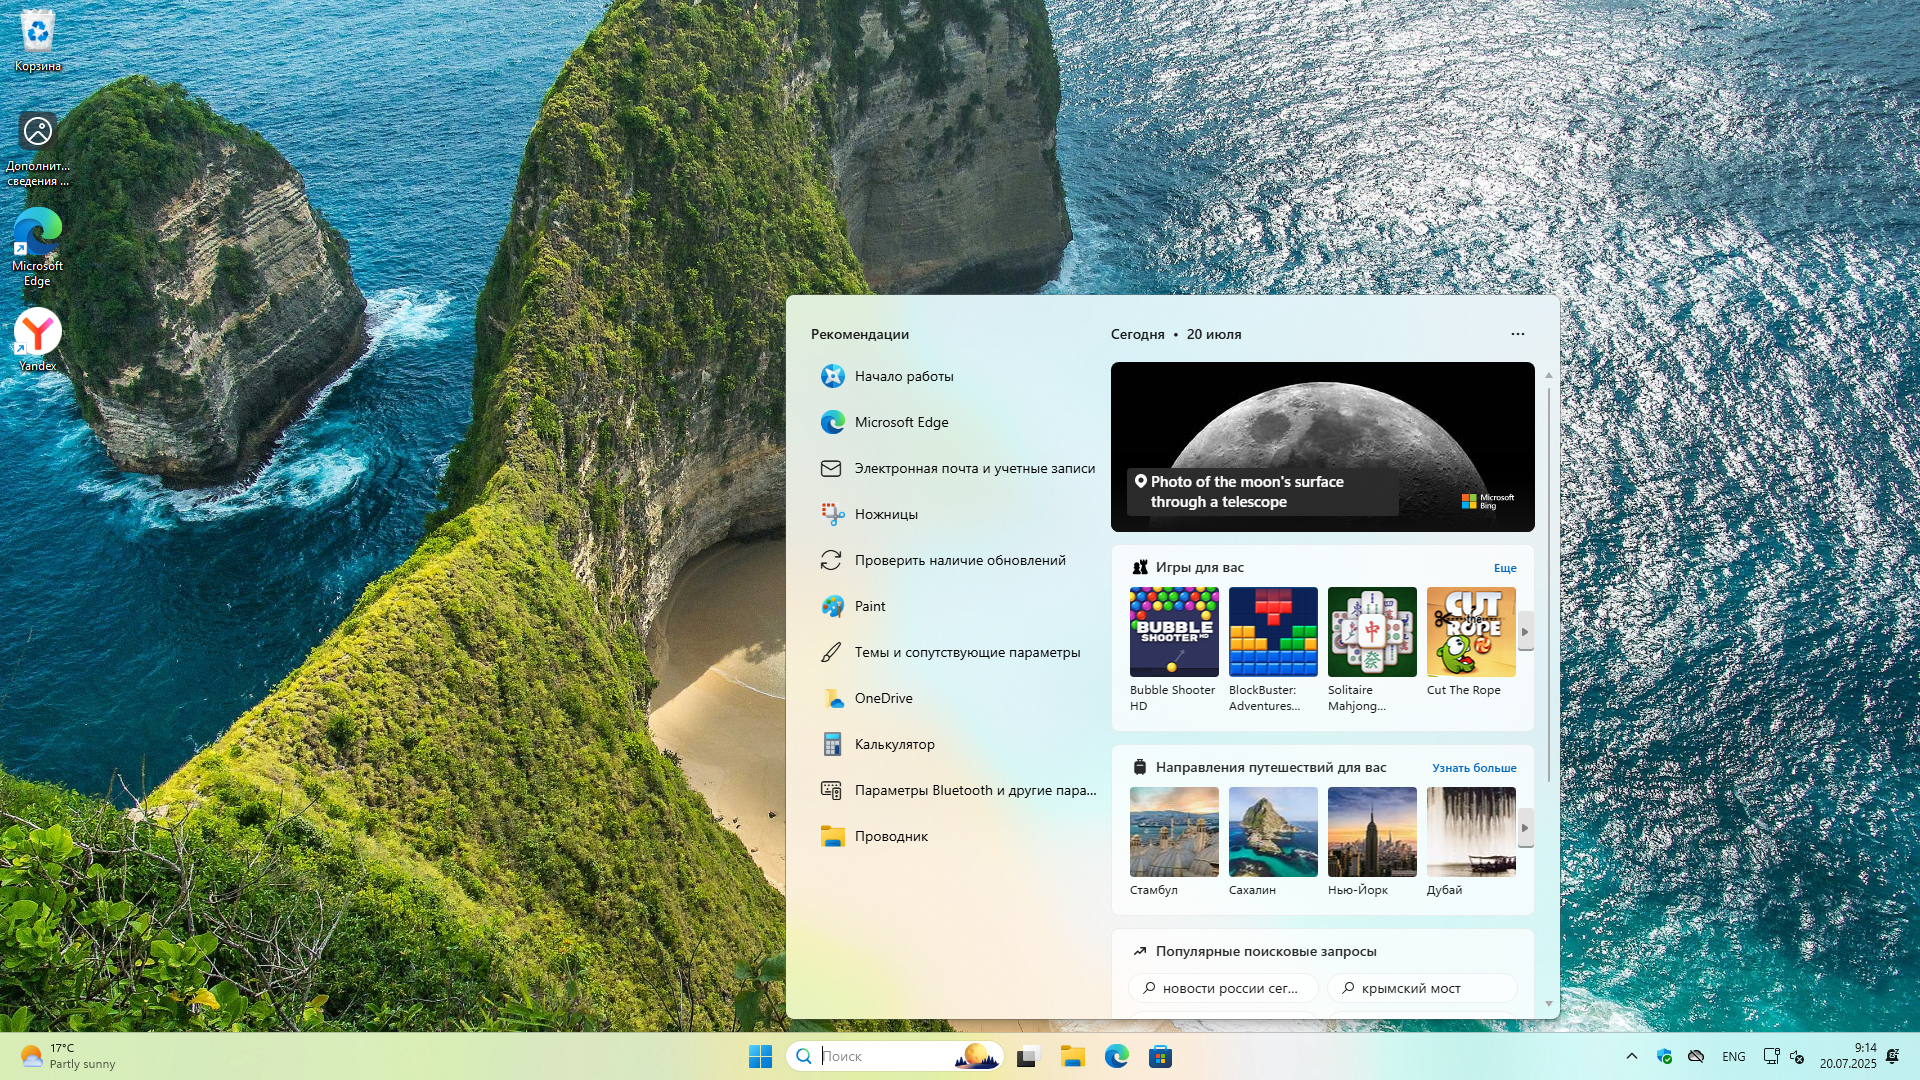Click the Windows Start button
Viewport: 1920px width, 1080px height.
tap(760, 1056)
